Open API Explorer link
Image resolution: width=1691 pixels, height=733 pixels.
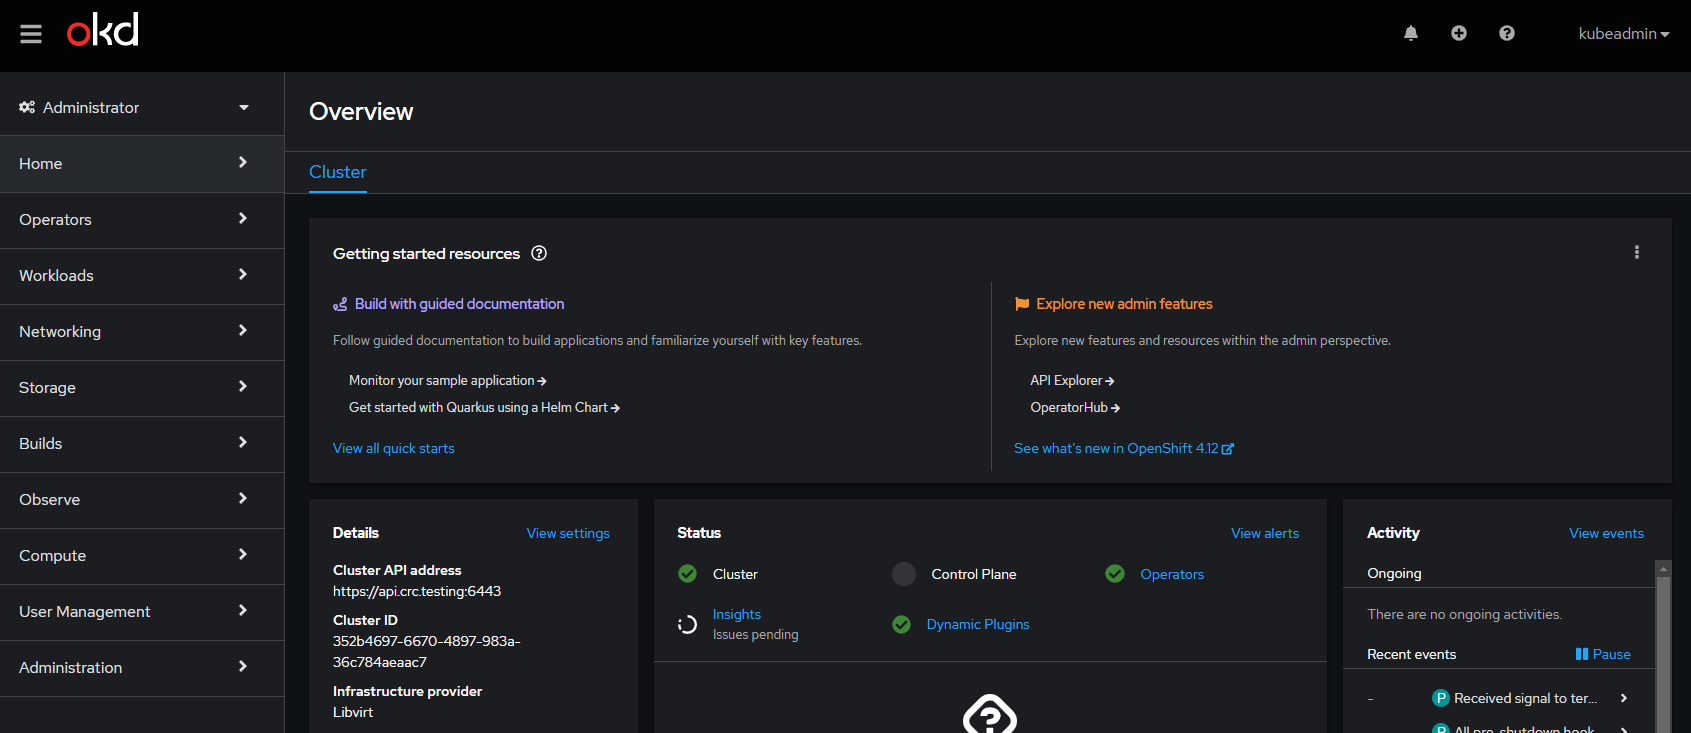[x=1072, y=381]
